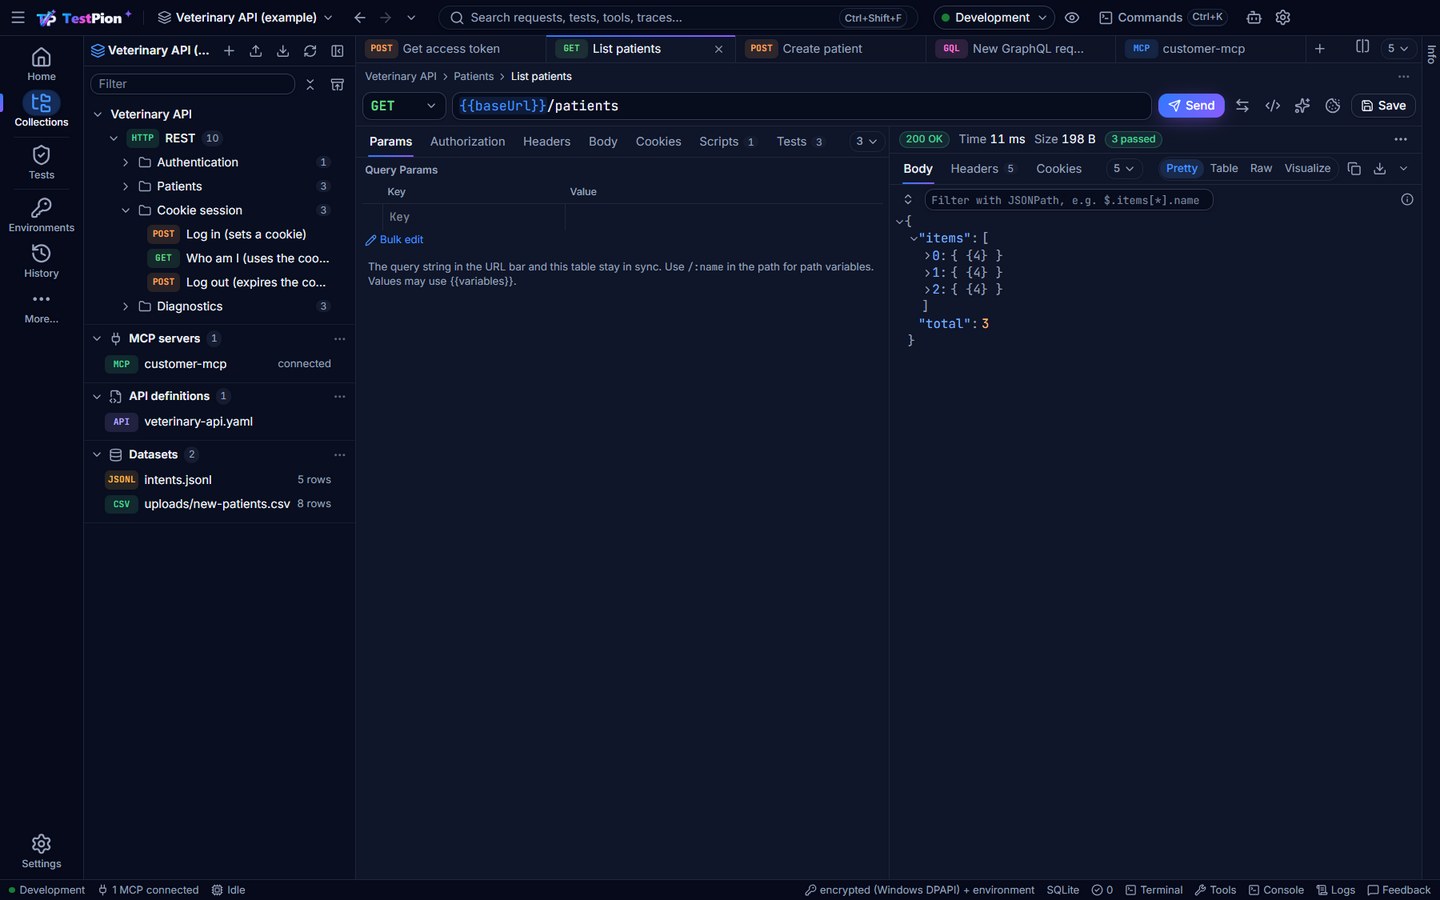
Task: Expand the Diagnostics folder
Action: 125,306
